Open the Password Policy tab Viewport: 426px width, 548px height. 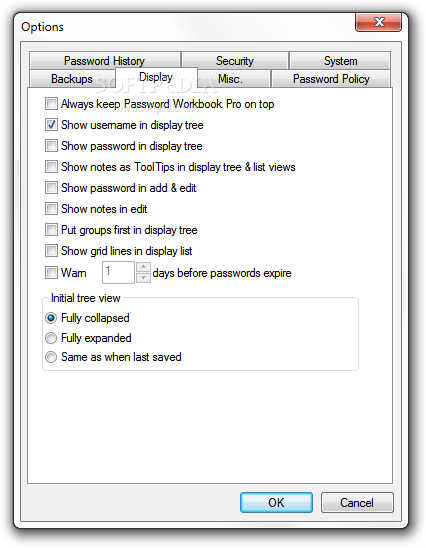[x=331, y=79]
